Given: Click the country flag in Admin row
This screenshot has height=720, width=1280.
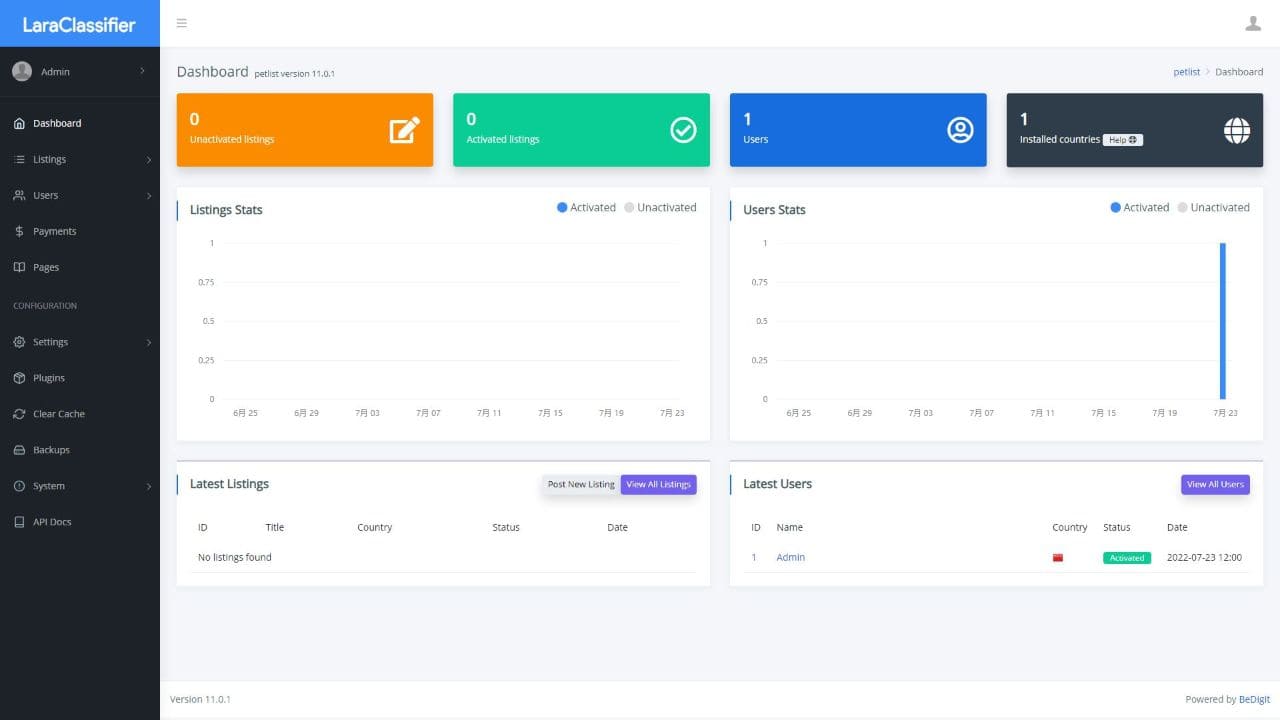Looking at the screenshot, I should 1058,558.
